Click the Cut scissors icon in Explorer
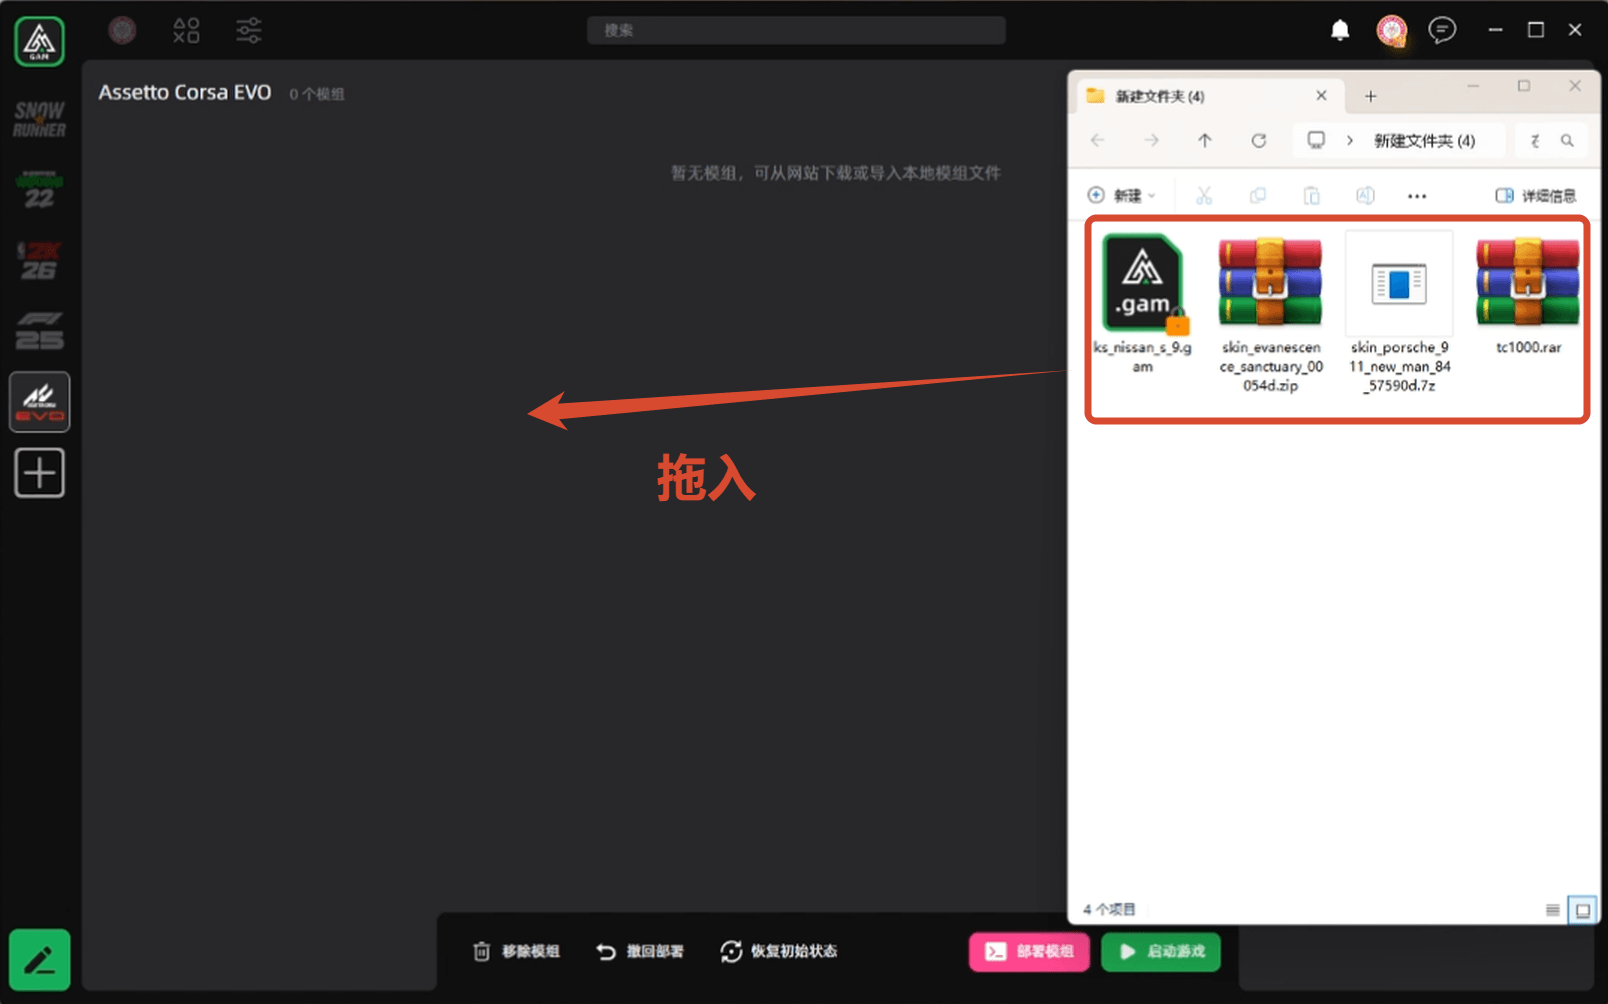 [1204, 195]
